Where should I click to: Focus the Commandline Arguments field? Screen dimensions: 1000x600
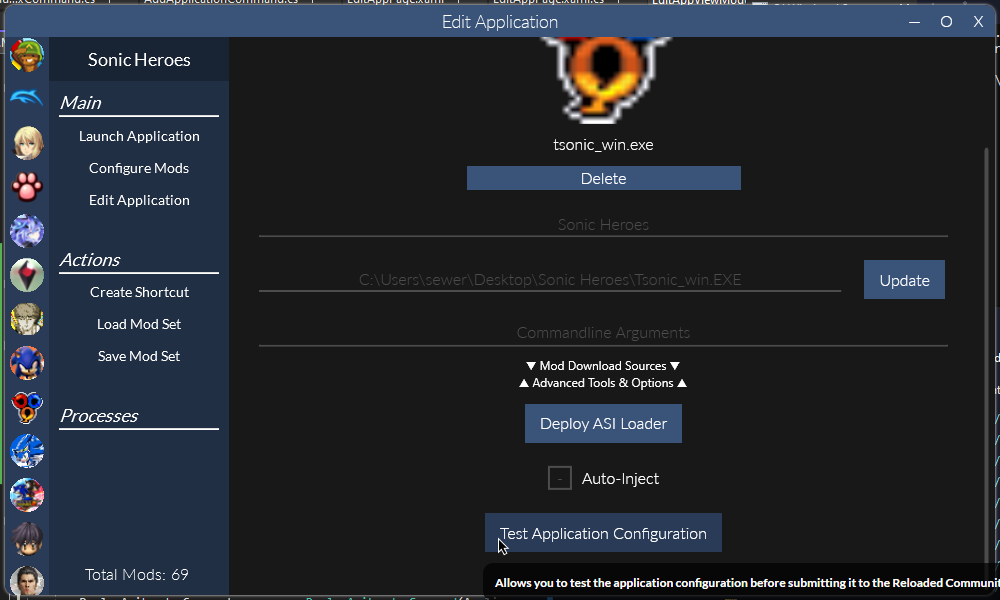pos(603,333)
